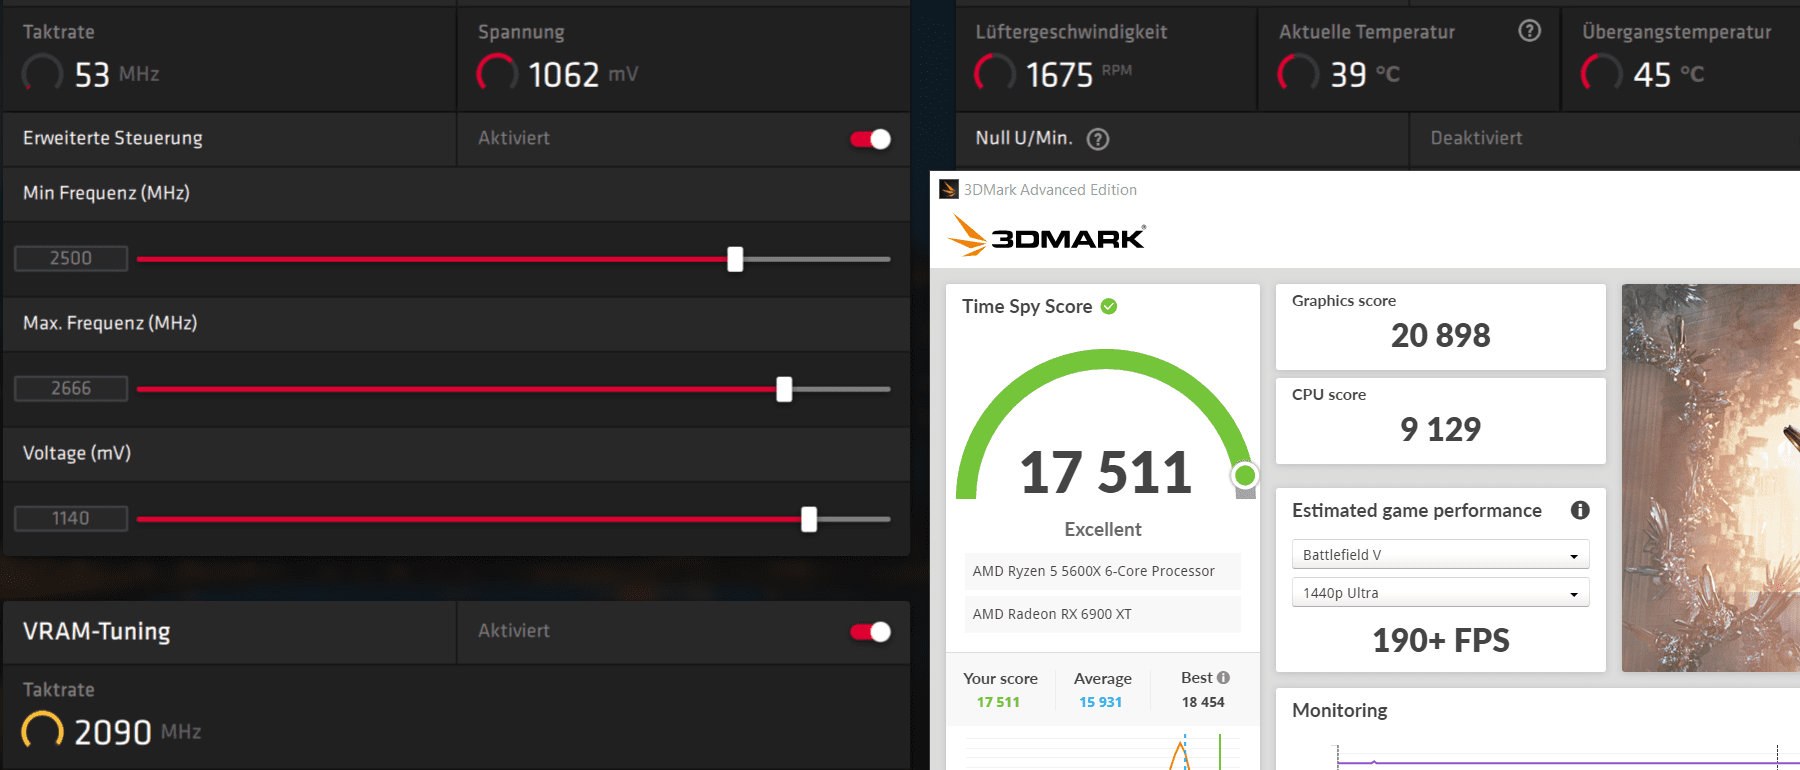1800x770 pixels.
Task: Open the Battlefield V game dropdown
Action: [1440, 554]
